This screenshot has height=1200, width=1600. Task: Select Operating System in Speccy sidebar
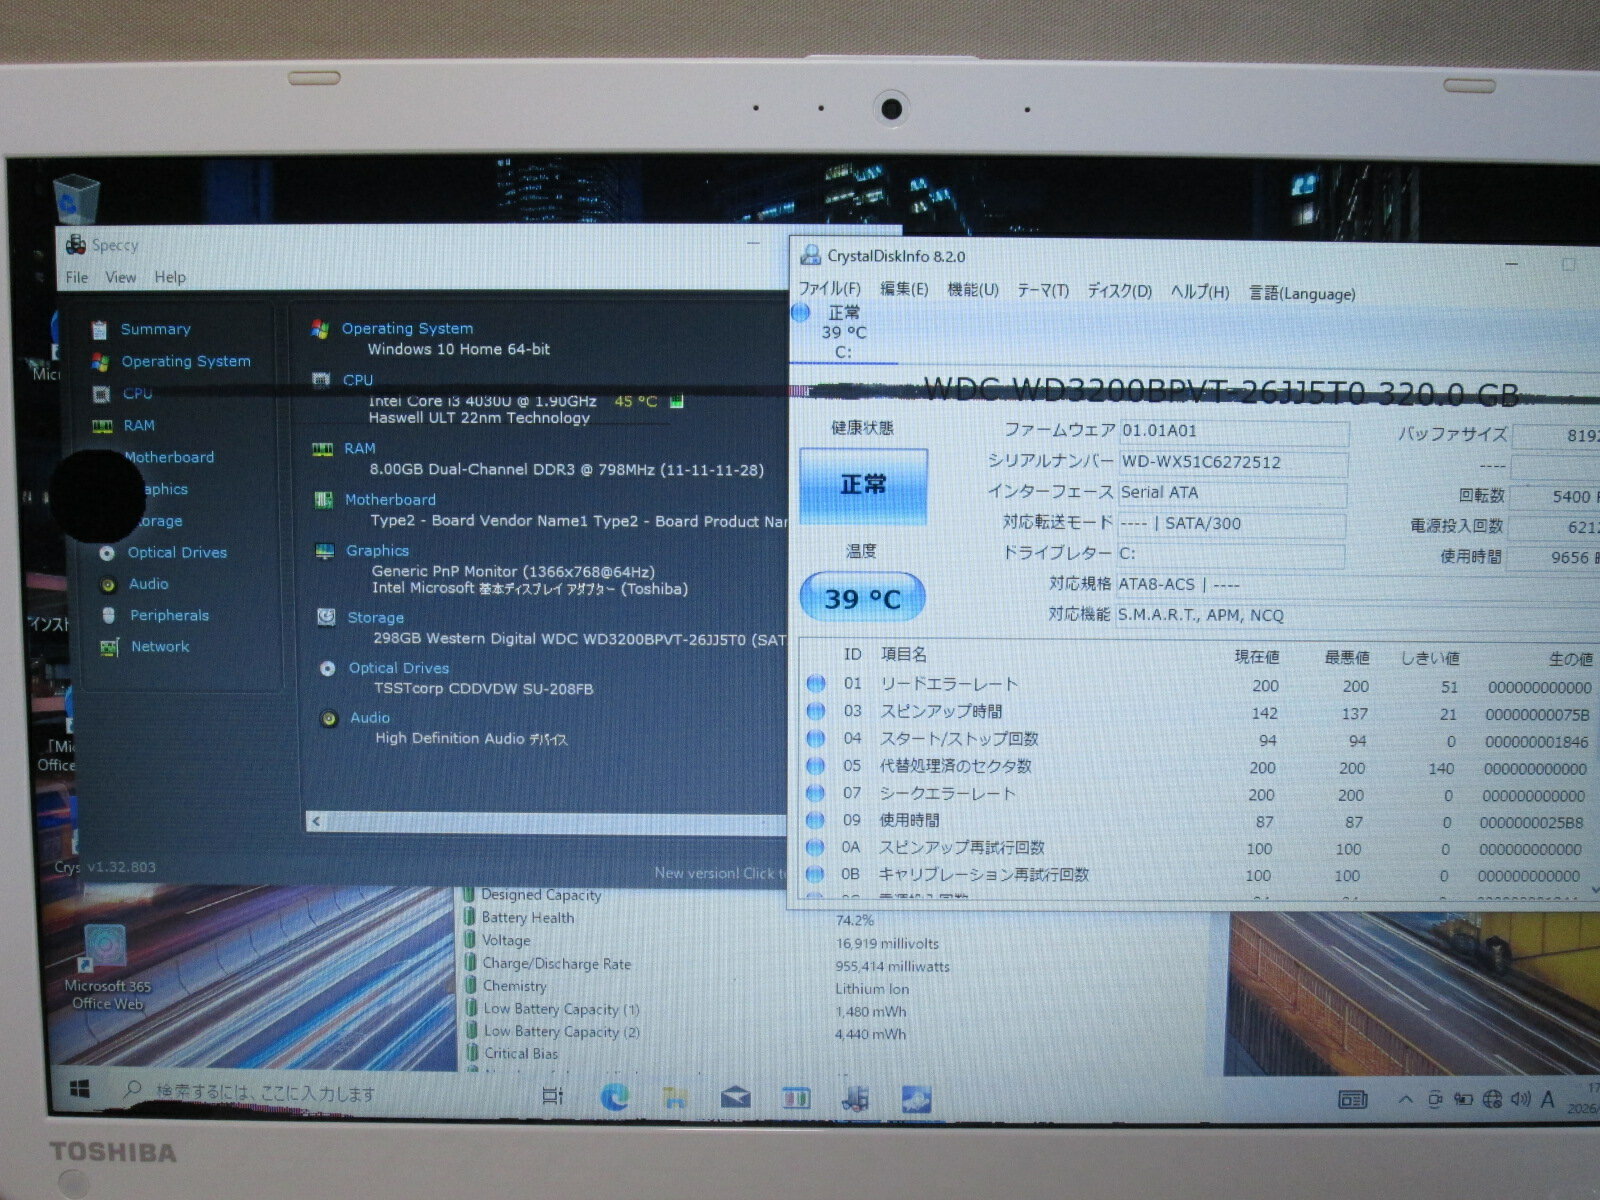click(x=186, y=361)
